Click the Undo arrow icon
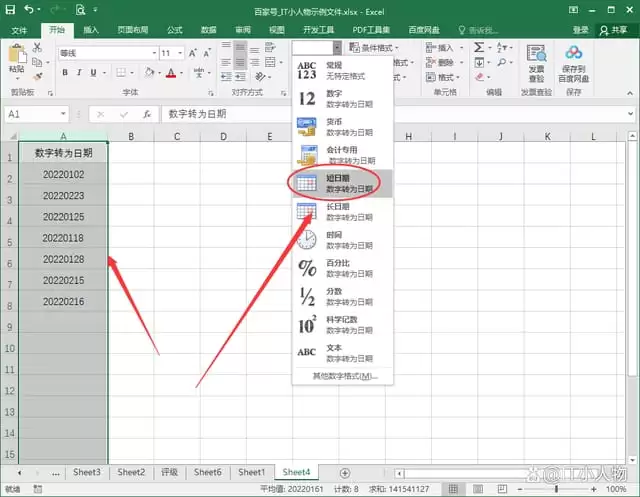The width and height of the screenshot is (640, 497). coord(29,9)
